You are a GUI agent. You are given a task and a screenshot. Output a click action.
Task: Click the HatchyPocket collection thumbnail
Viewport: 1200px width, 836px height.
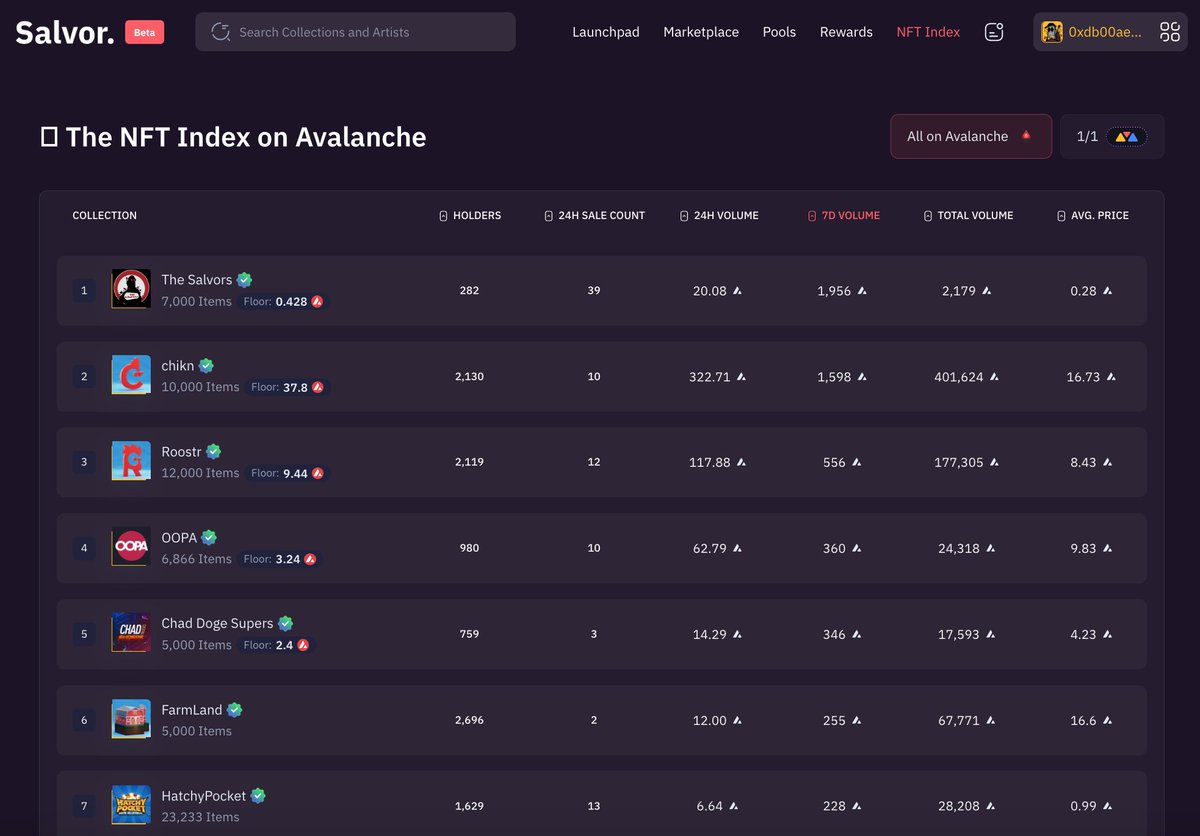pyautogui.click(x=131, y=806)
